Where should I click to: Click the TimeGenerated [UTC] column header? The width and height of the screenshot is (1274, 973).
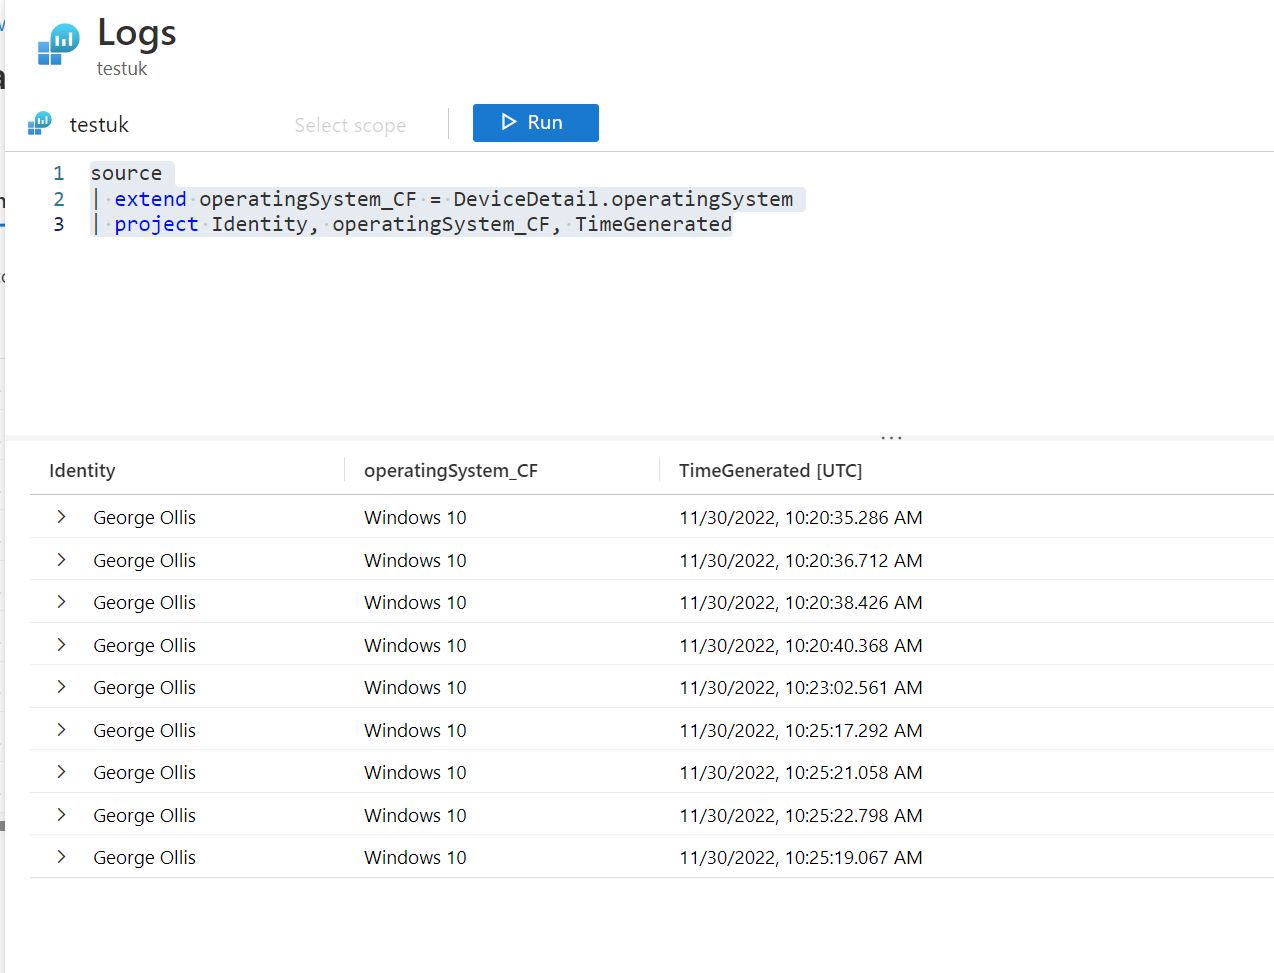(770, 471)
